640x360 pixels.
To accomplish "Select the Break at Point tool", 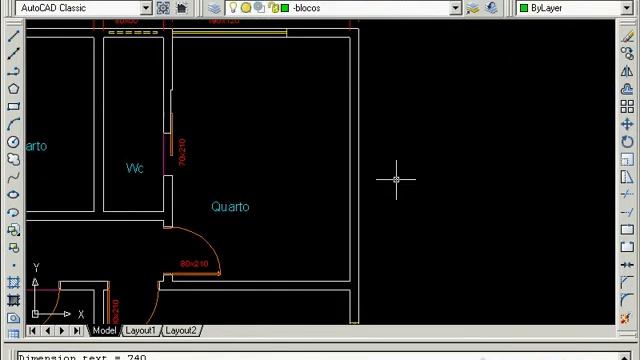I will click(627, 230).
